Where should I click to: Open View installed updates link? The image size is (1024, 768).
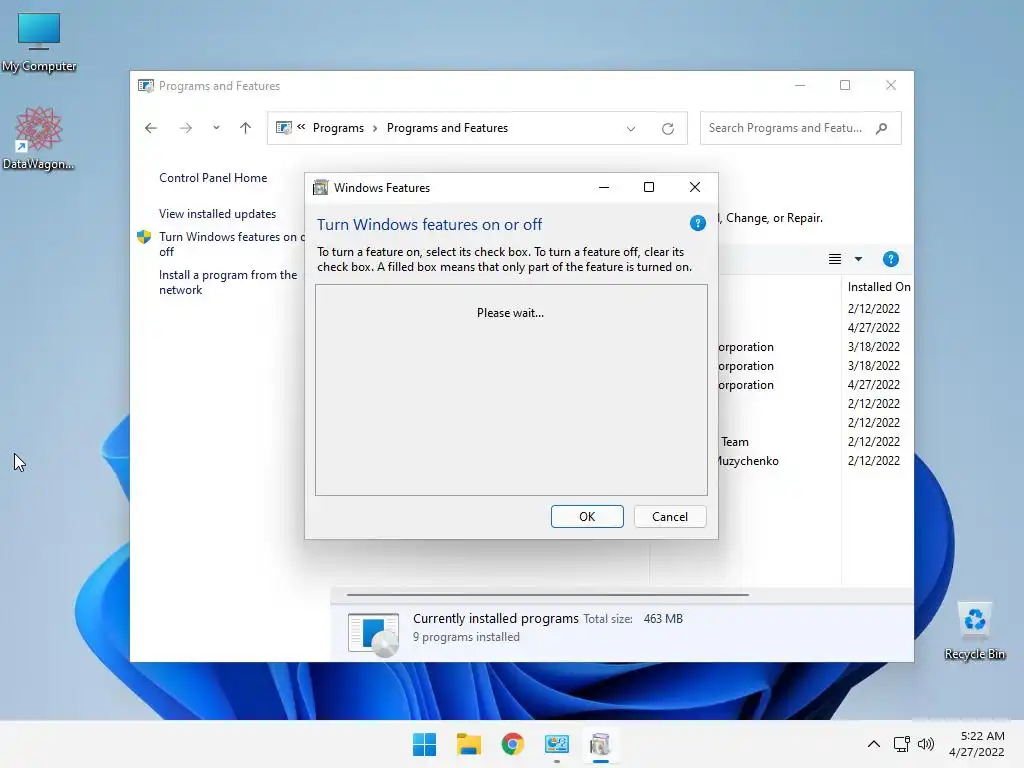point(217,214)
